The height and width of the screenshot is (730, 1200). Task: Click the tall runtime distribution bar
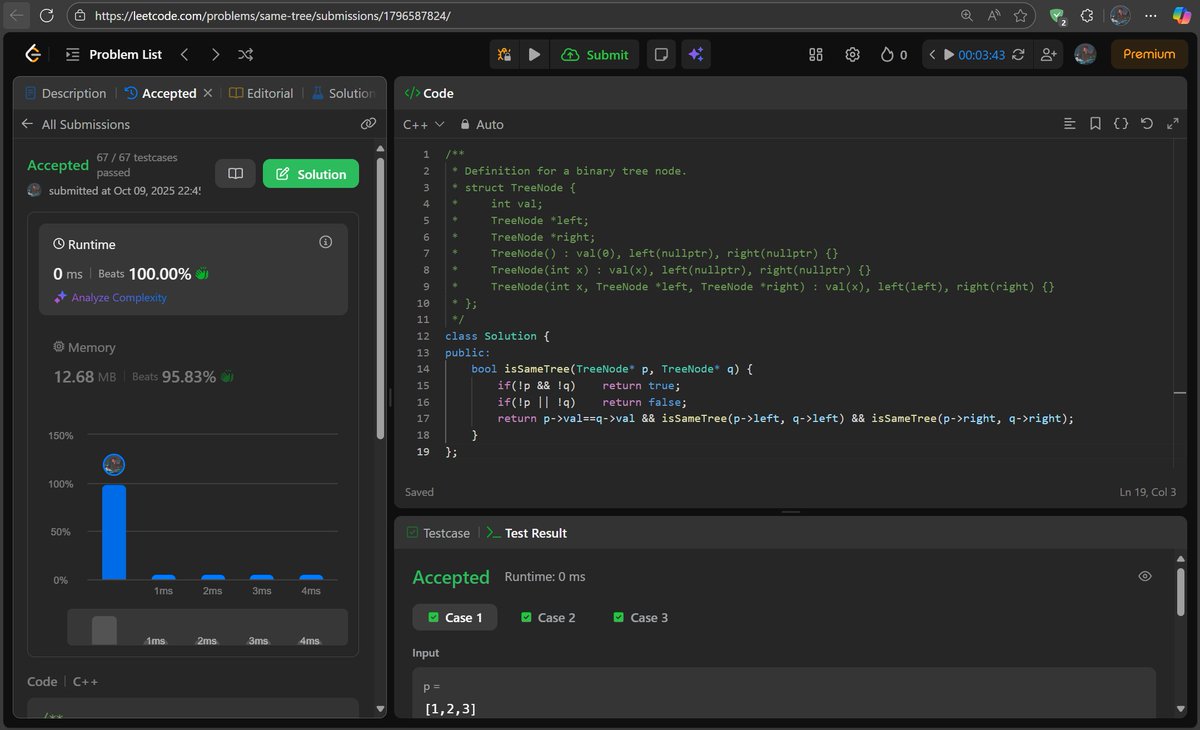(114, 532)
